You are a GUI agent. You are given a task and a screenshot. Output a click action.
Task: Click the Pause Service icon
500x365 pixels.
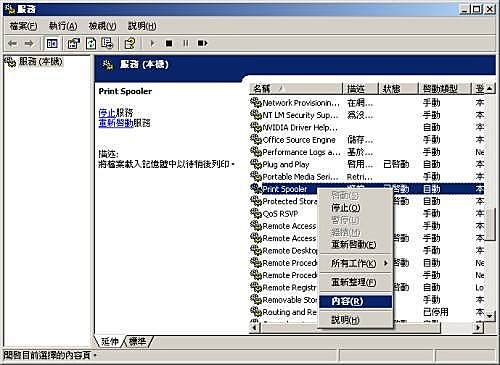click(186, 43)
